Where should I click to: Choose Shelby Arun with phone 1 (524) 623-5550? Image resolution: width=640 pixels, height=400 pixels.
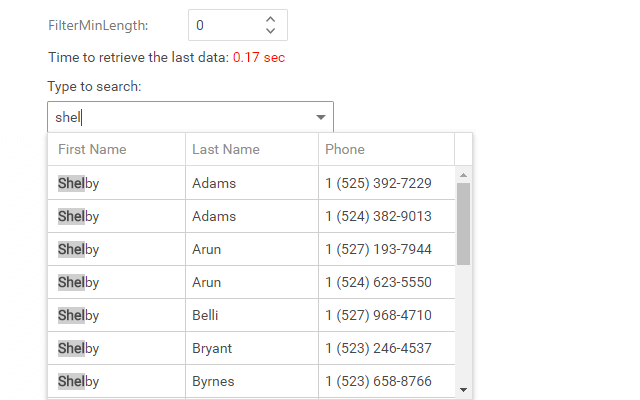coord(250,282)
